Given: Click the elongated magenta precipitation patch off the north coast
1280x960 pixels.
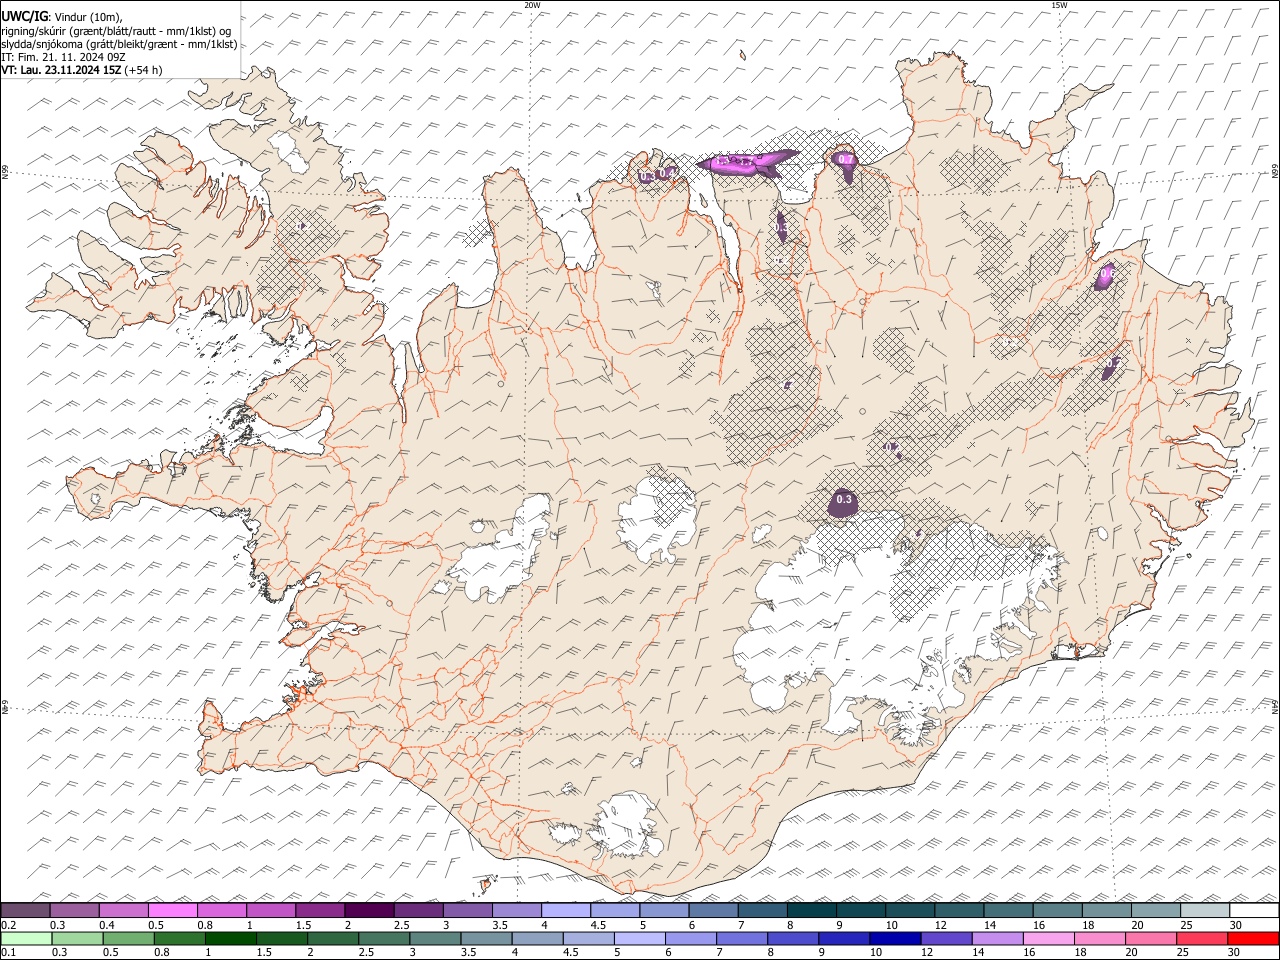Looking at the screenshot, I should coord(747,162).
